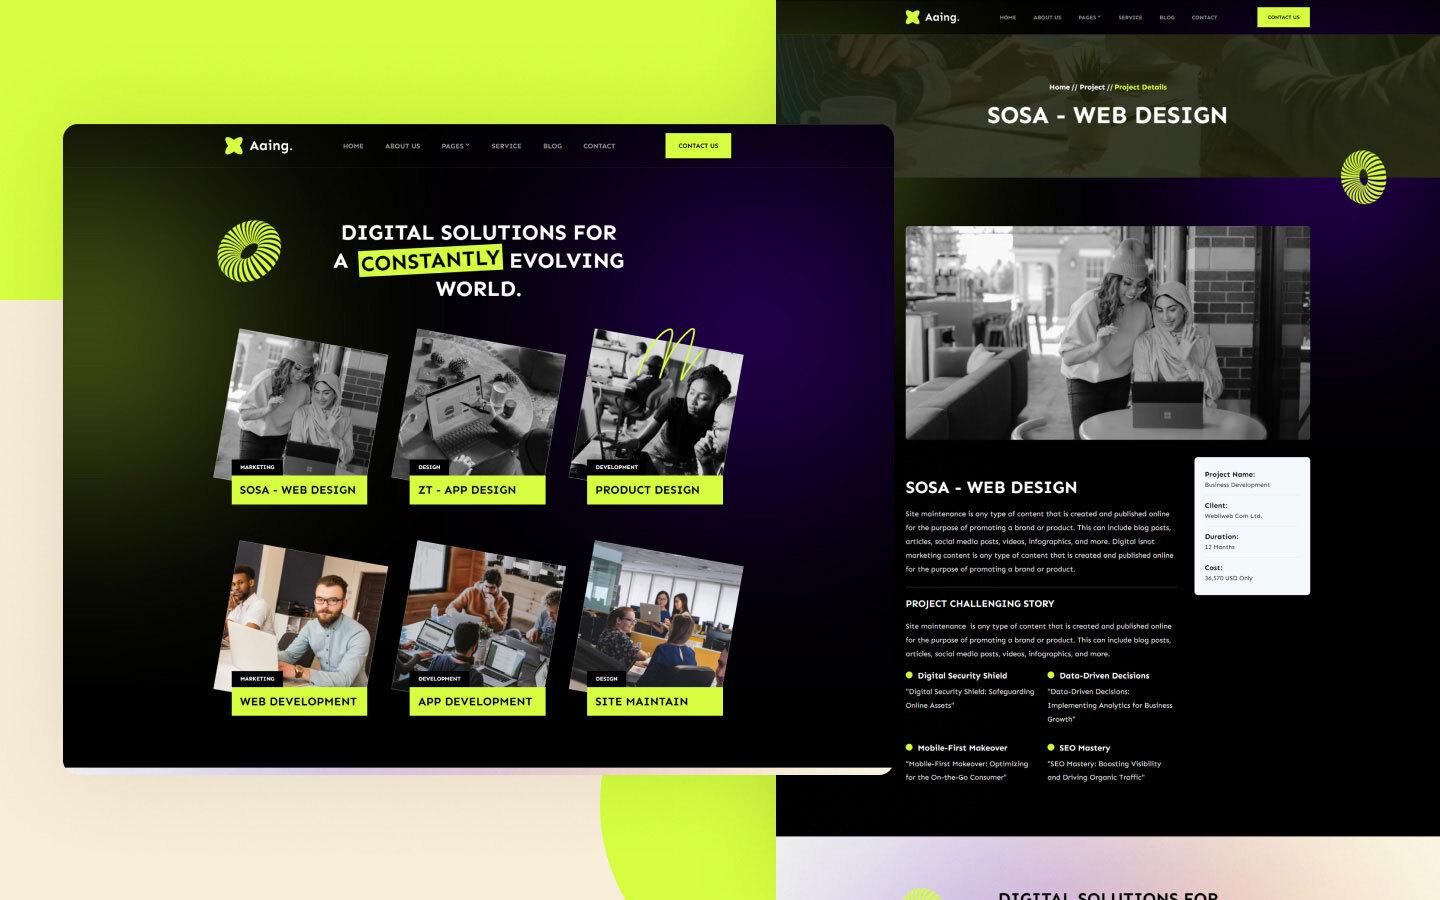Click the Contact Us button
Viewport: 1440px width, 900px height.
coord(698,145)
